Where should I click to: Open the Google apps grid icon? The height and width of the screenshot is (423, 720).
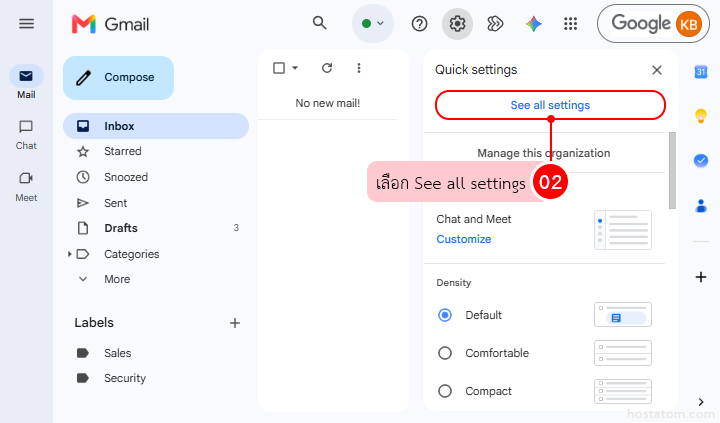click(570, 23)
